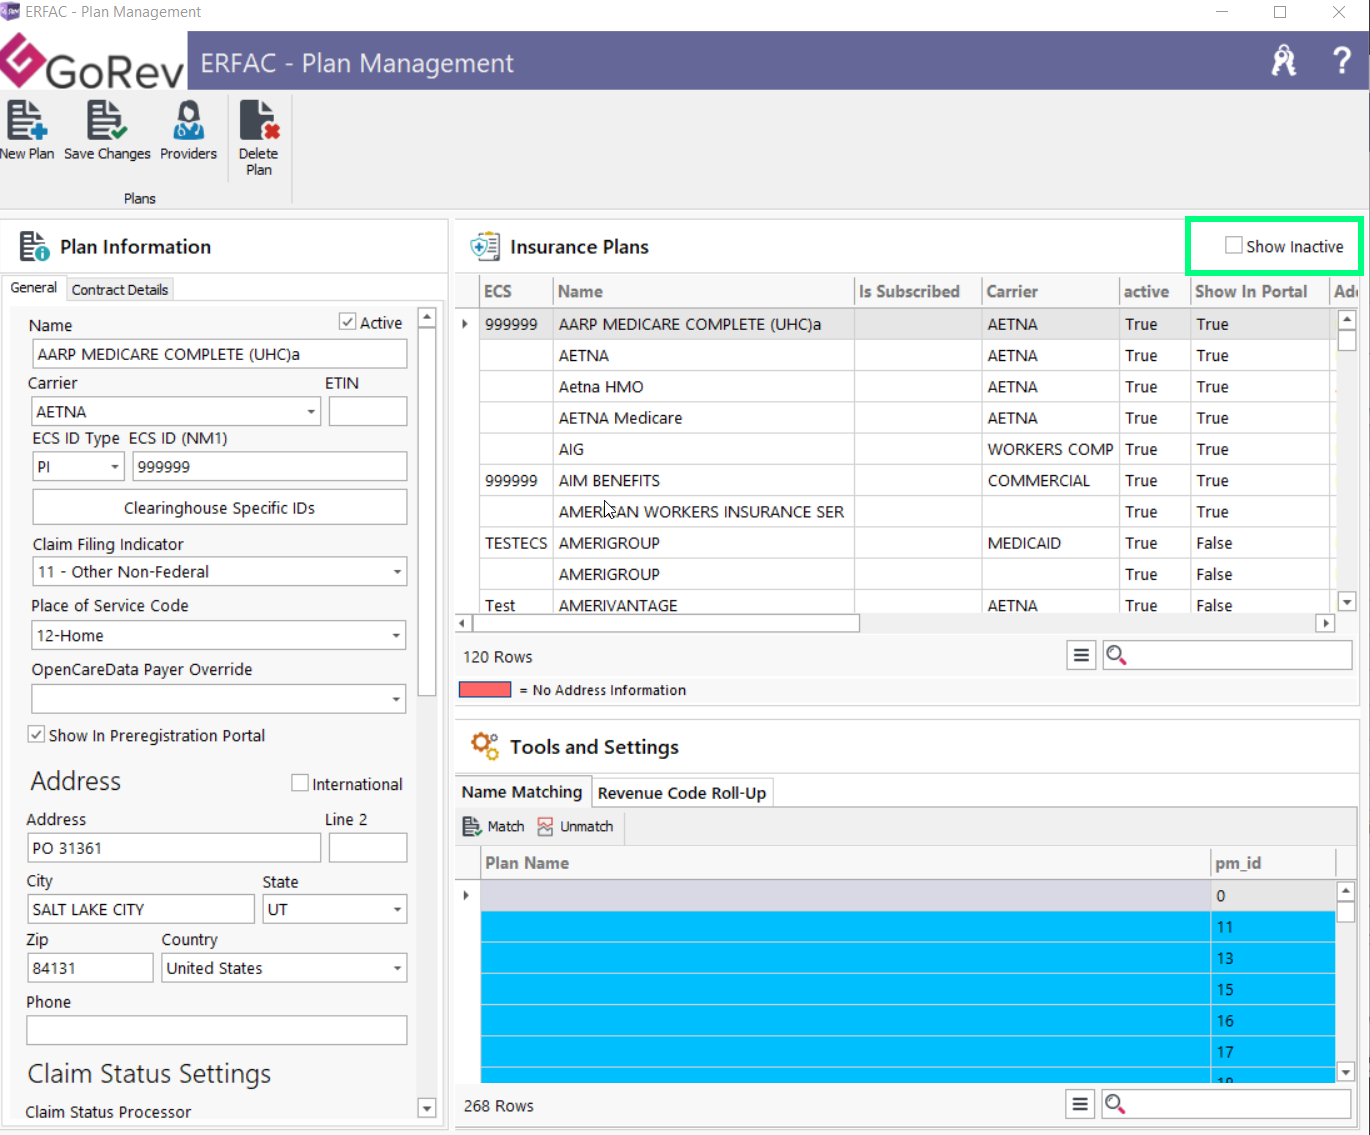Open the keys icon in header

tap(1284, 61)
